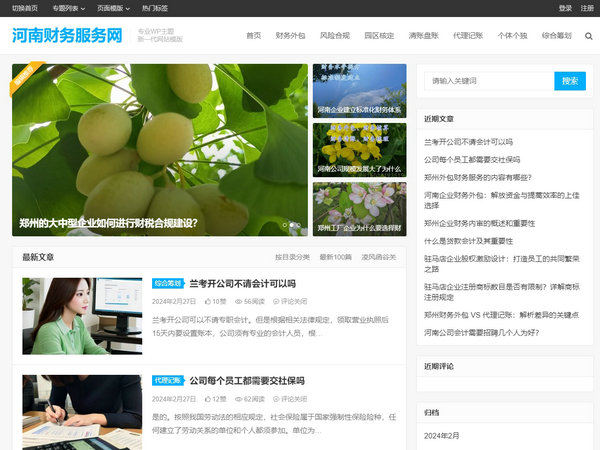600x450 pixels.
Task: Open thumbnail 河南企业建立标准化财务体系
Action: [x=360, y=91]
